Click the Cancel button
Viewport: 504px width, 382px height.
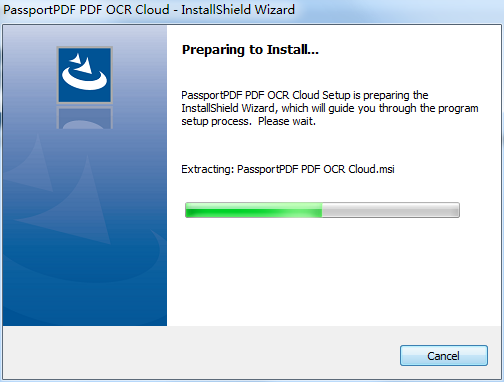click(x=444, y=355)
